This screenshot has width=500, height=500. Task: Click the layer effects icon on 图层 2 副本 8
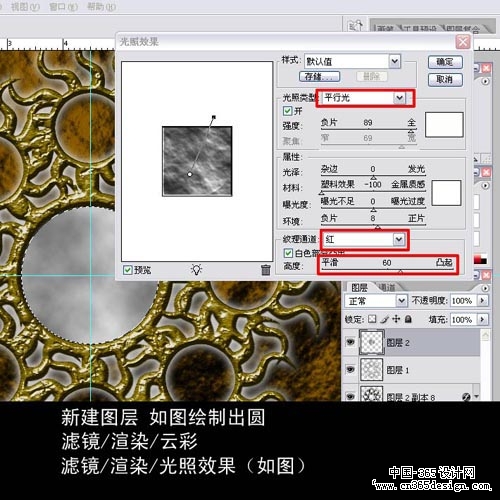466,397
